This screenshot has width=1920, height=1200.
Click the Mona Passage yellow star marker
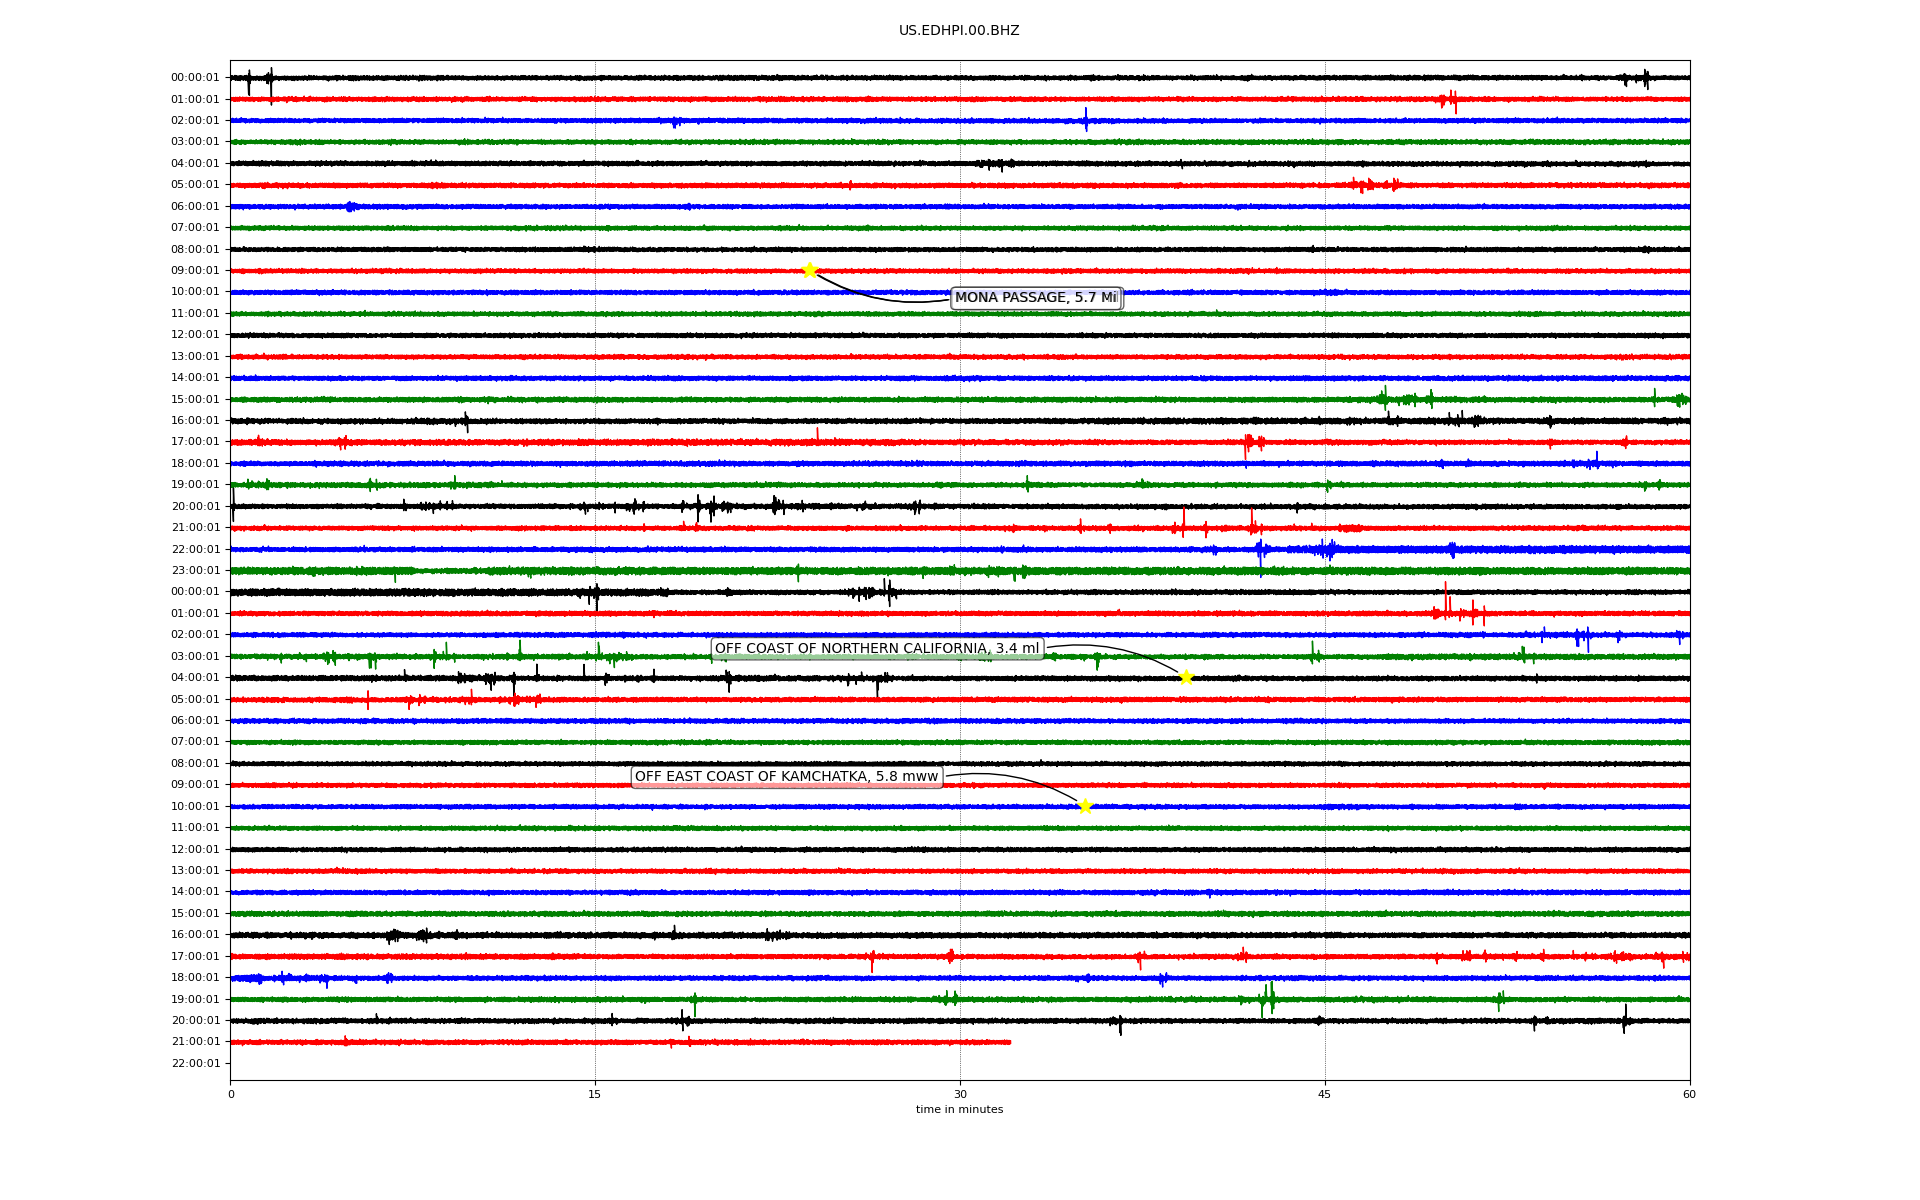point(810,270)
